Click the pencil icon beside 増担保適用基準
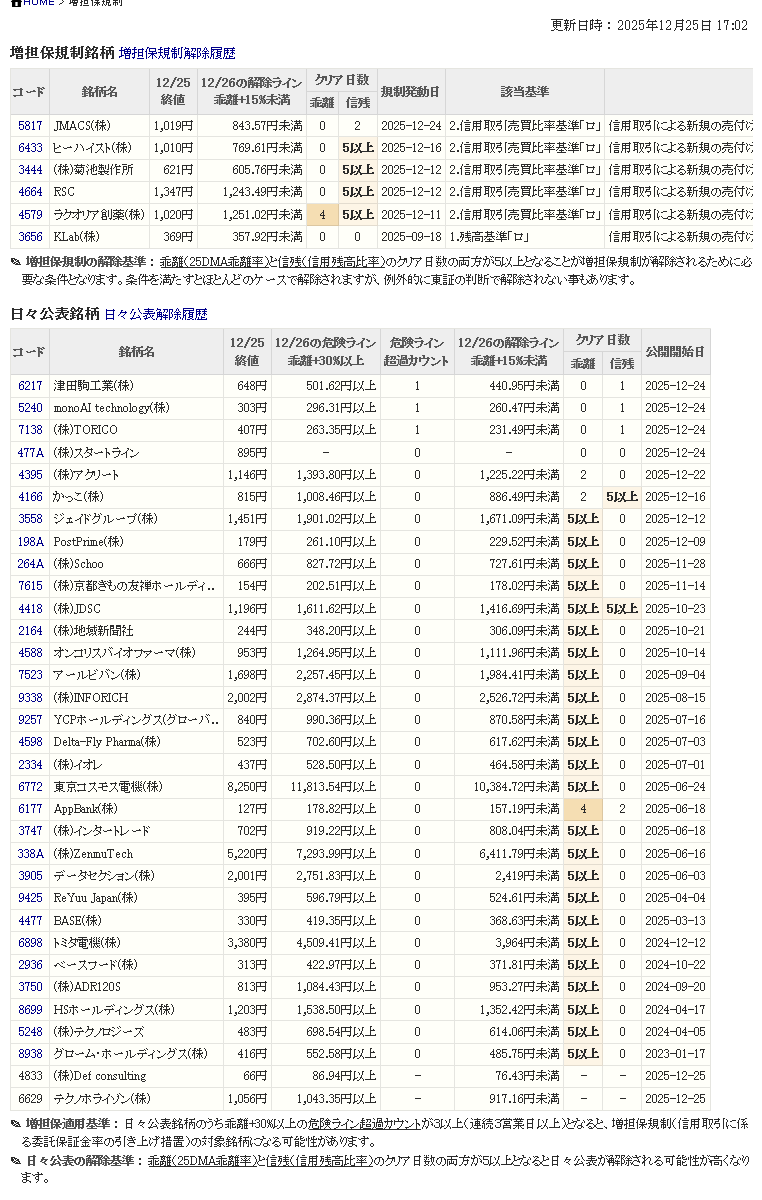Screen dimensions: 762x1200 click(x=15, y=1124)
